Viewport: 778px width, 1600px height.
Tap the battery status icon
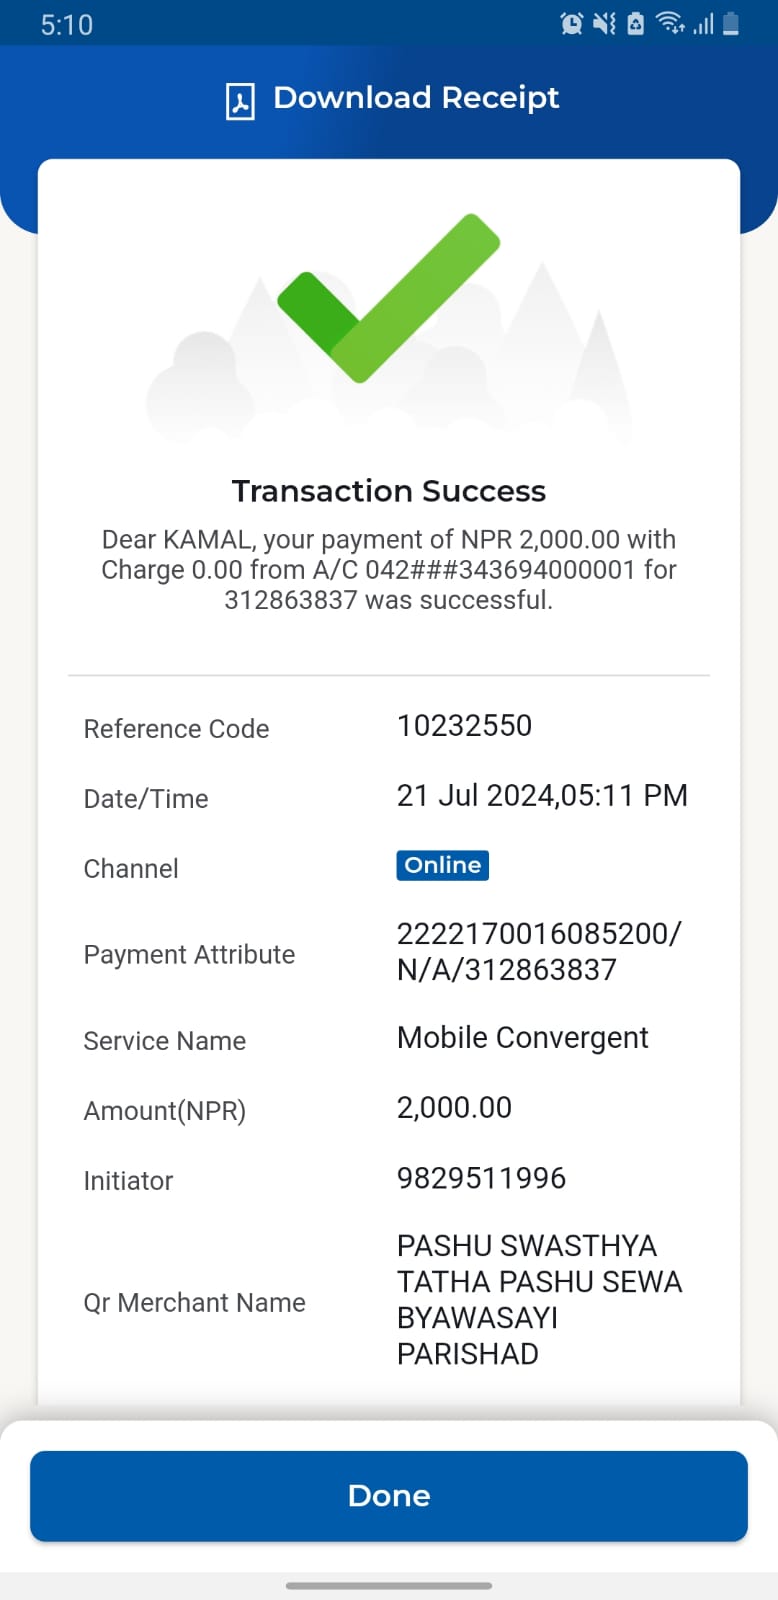pos(731,23)
